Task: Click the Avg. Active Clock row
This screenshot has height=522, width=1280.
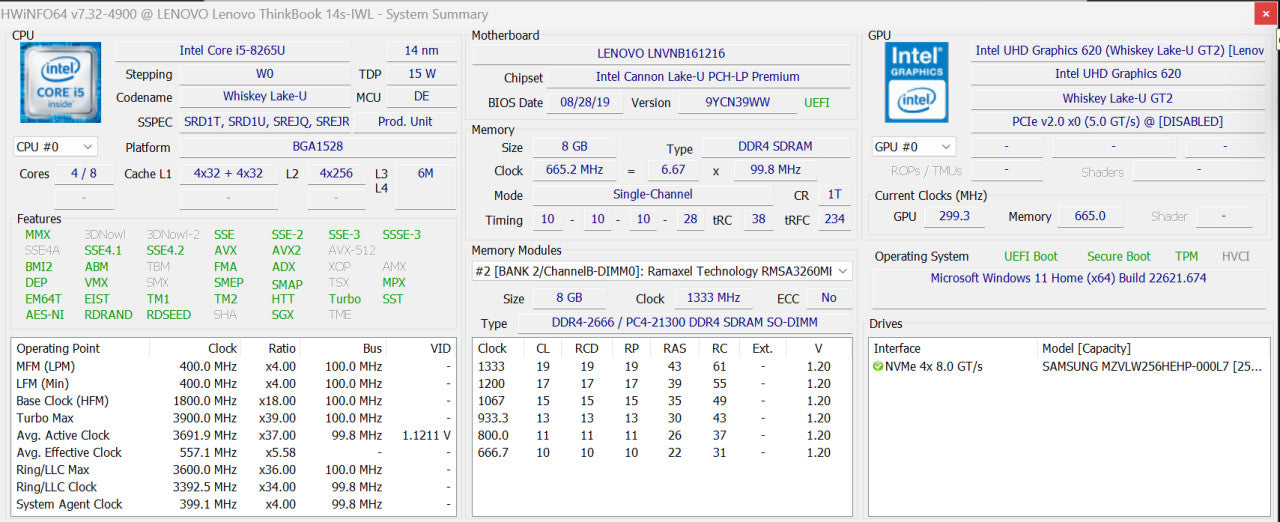Action: (236, 435)
